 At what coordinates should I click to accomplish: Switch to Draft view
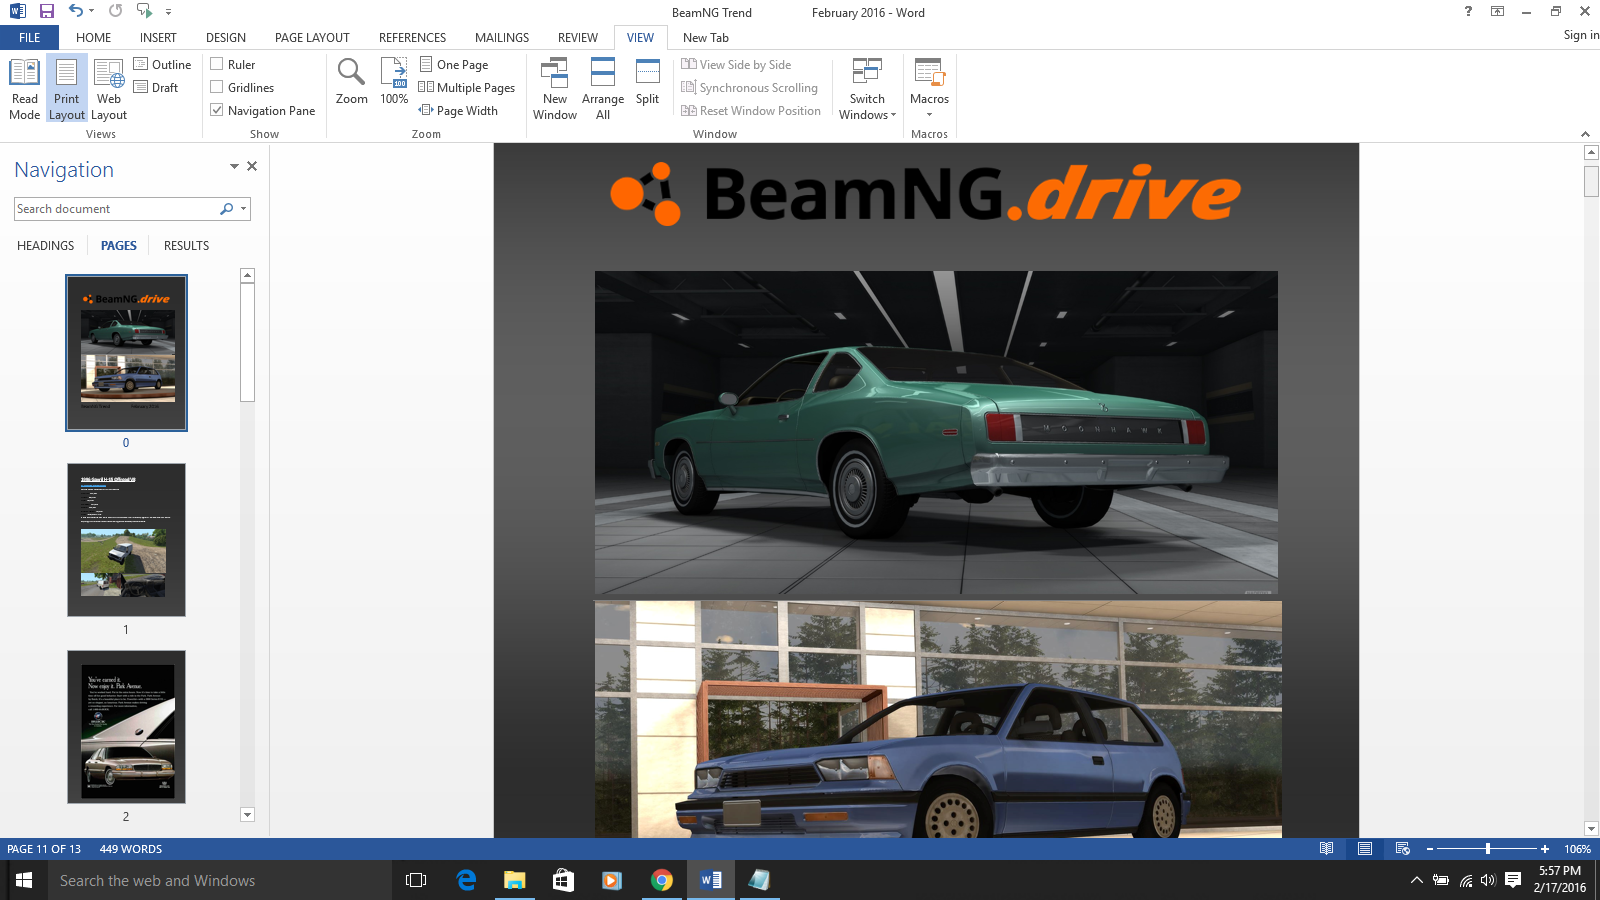click(x=156, y=88)
